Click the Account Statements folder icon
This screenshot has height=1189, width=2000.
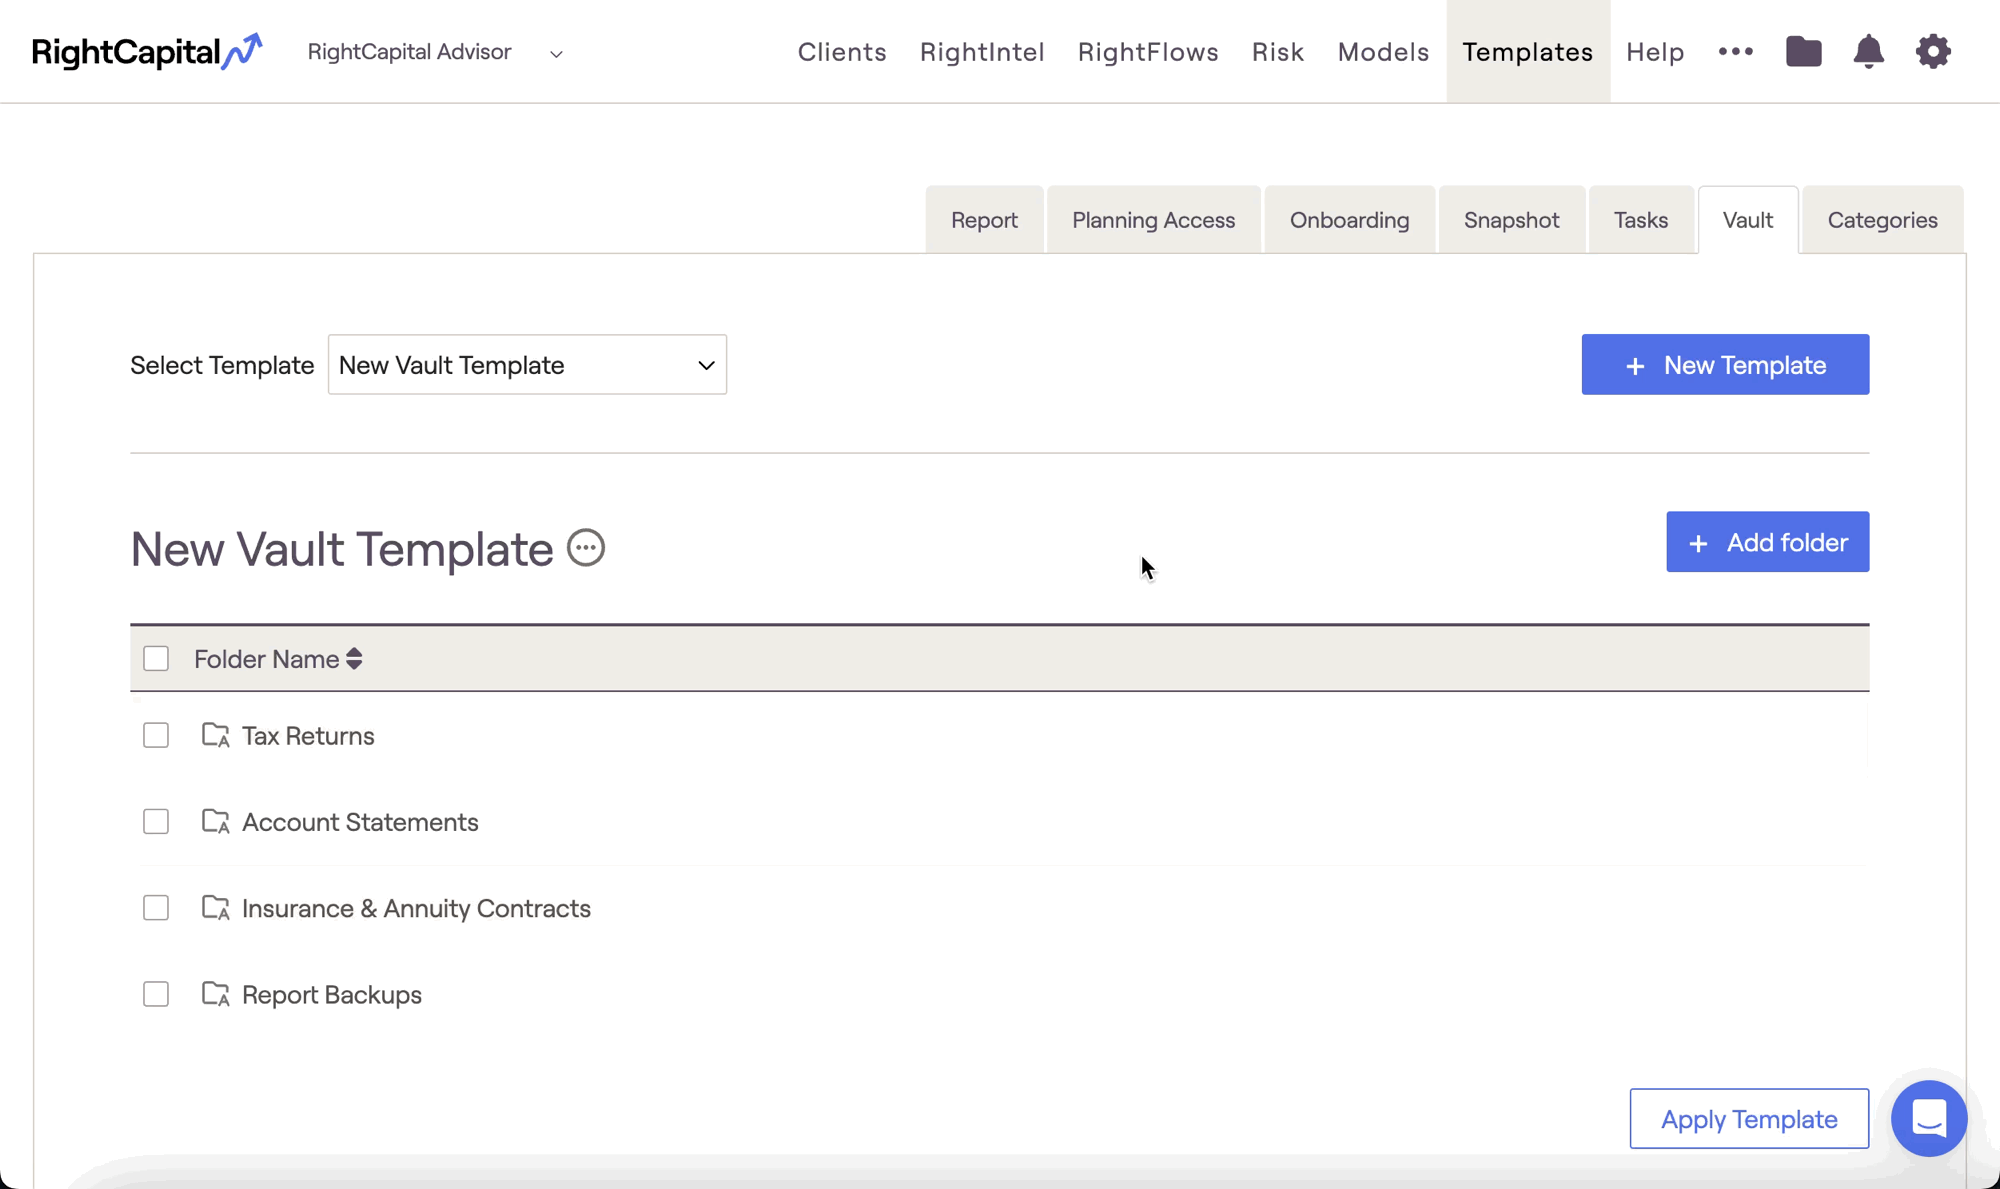[x=216, y=821]
